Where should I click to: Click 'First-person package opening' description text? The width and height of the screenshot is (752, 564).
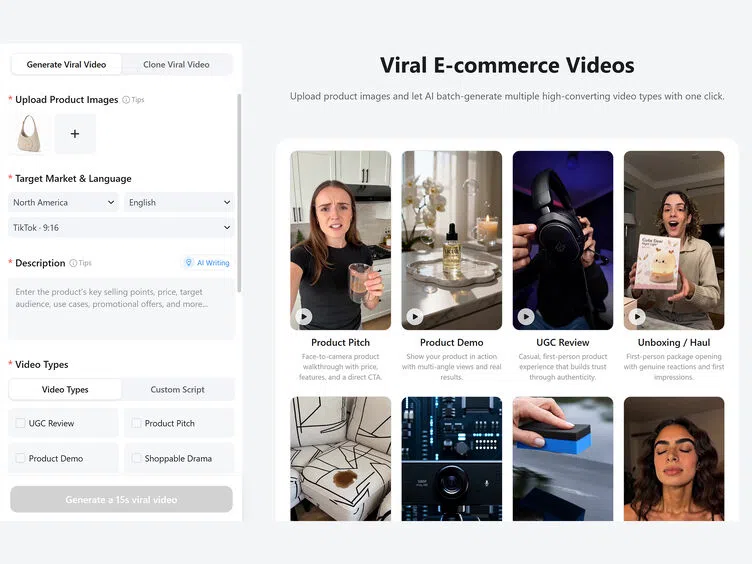[674, 367]
